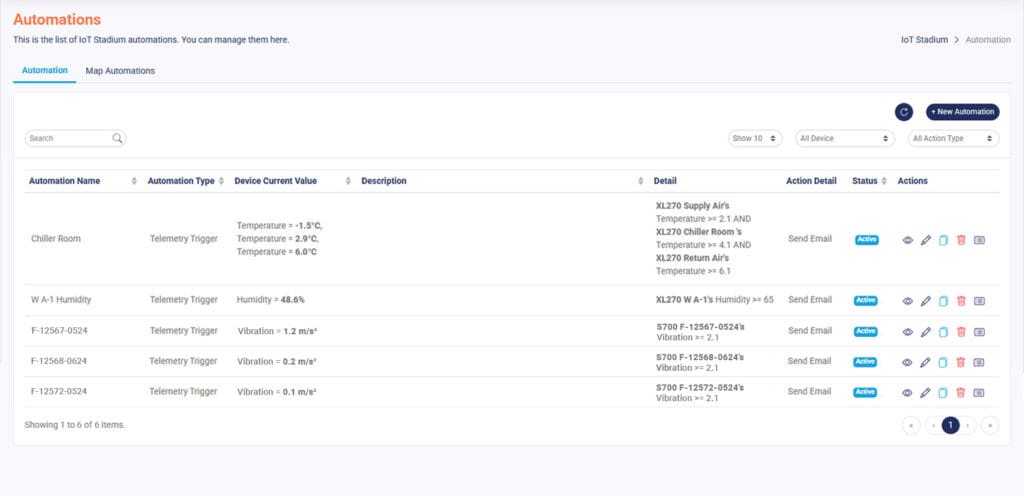This screenshot has width=1024, height=496.
Task: View the Chiller Room automation with eye icon
Action: [907, 240]
